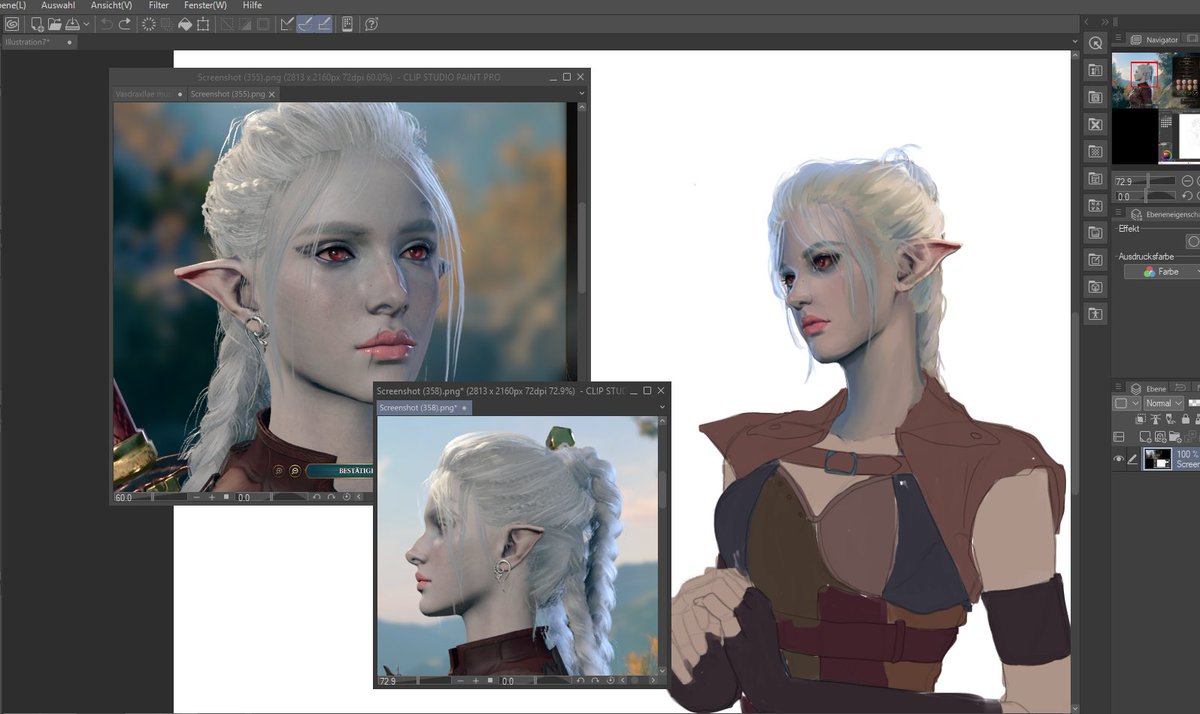1200x714 pixels.
Task: Open the Fenster(W) menu
Action: tap(205, 5)
